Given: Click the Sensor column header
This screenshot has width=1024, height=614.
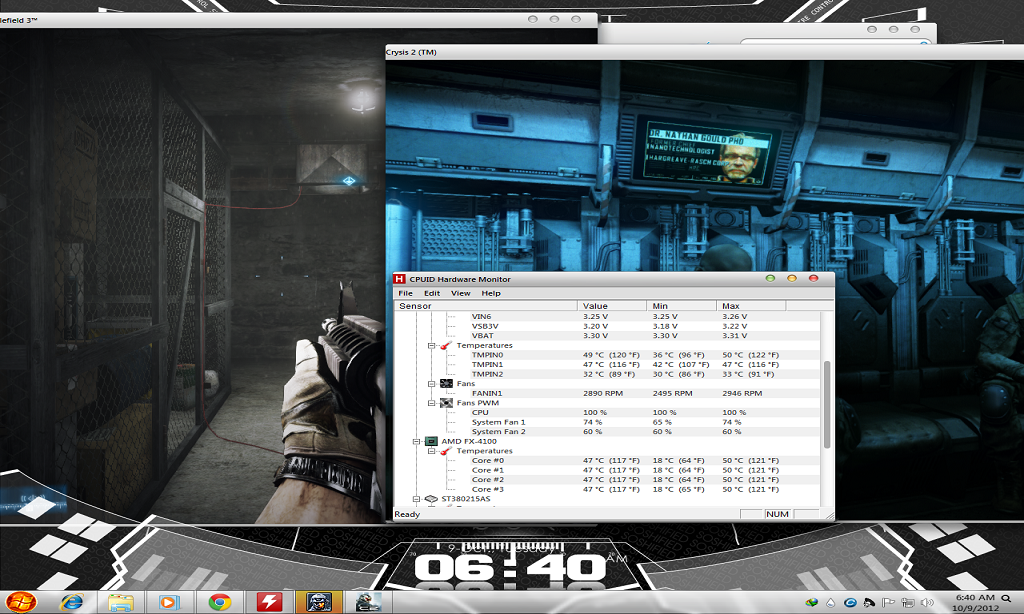Looking at the screenshot, I should click(x=486, y=306).
